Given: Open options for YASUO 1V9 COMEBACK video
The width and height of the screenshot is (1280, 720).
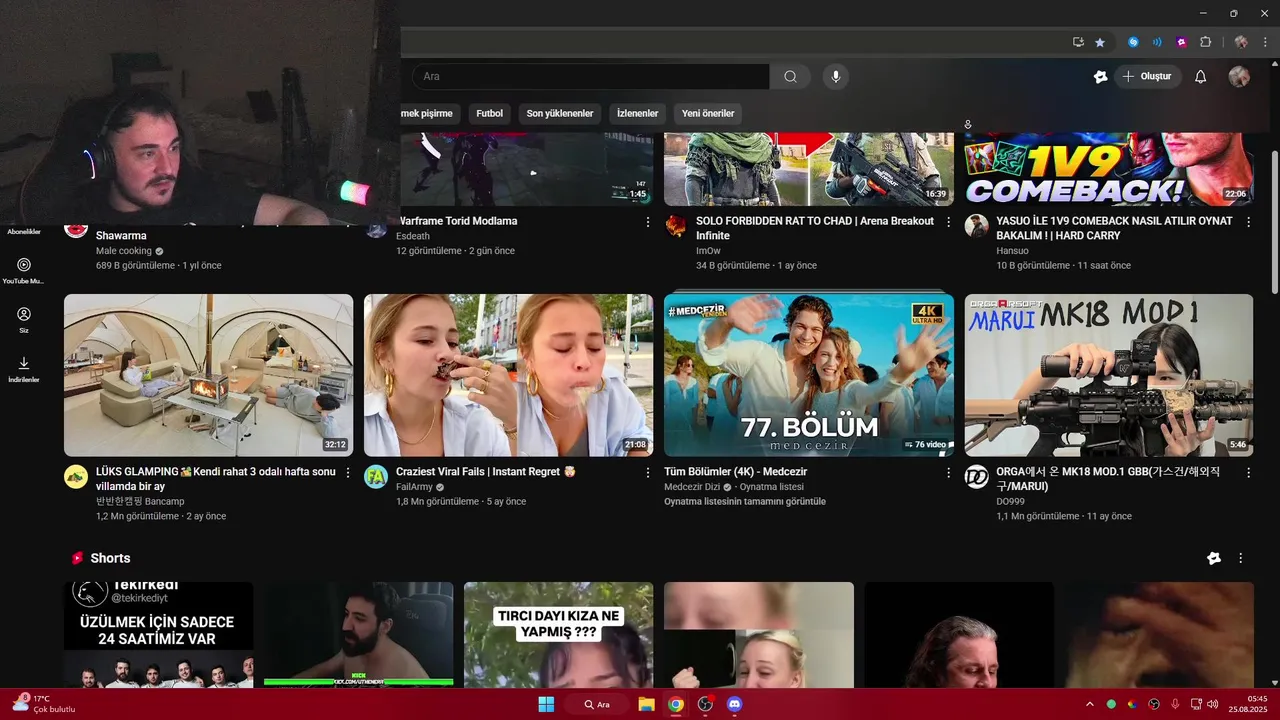Looking at the screenshot, I should coord(1248,222).
